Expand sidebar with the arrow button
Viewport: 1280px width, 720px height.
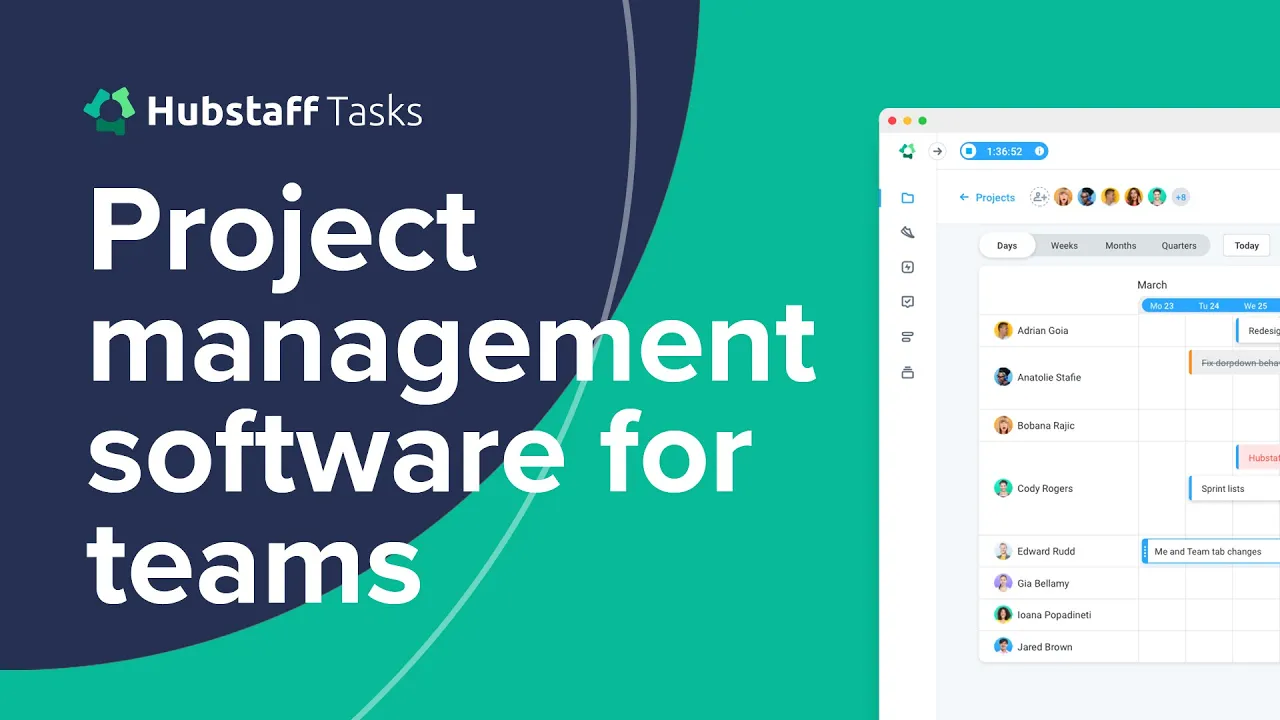[937, 151]
